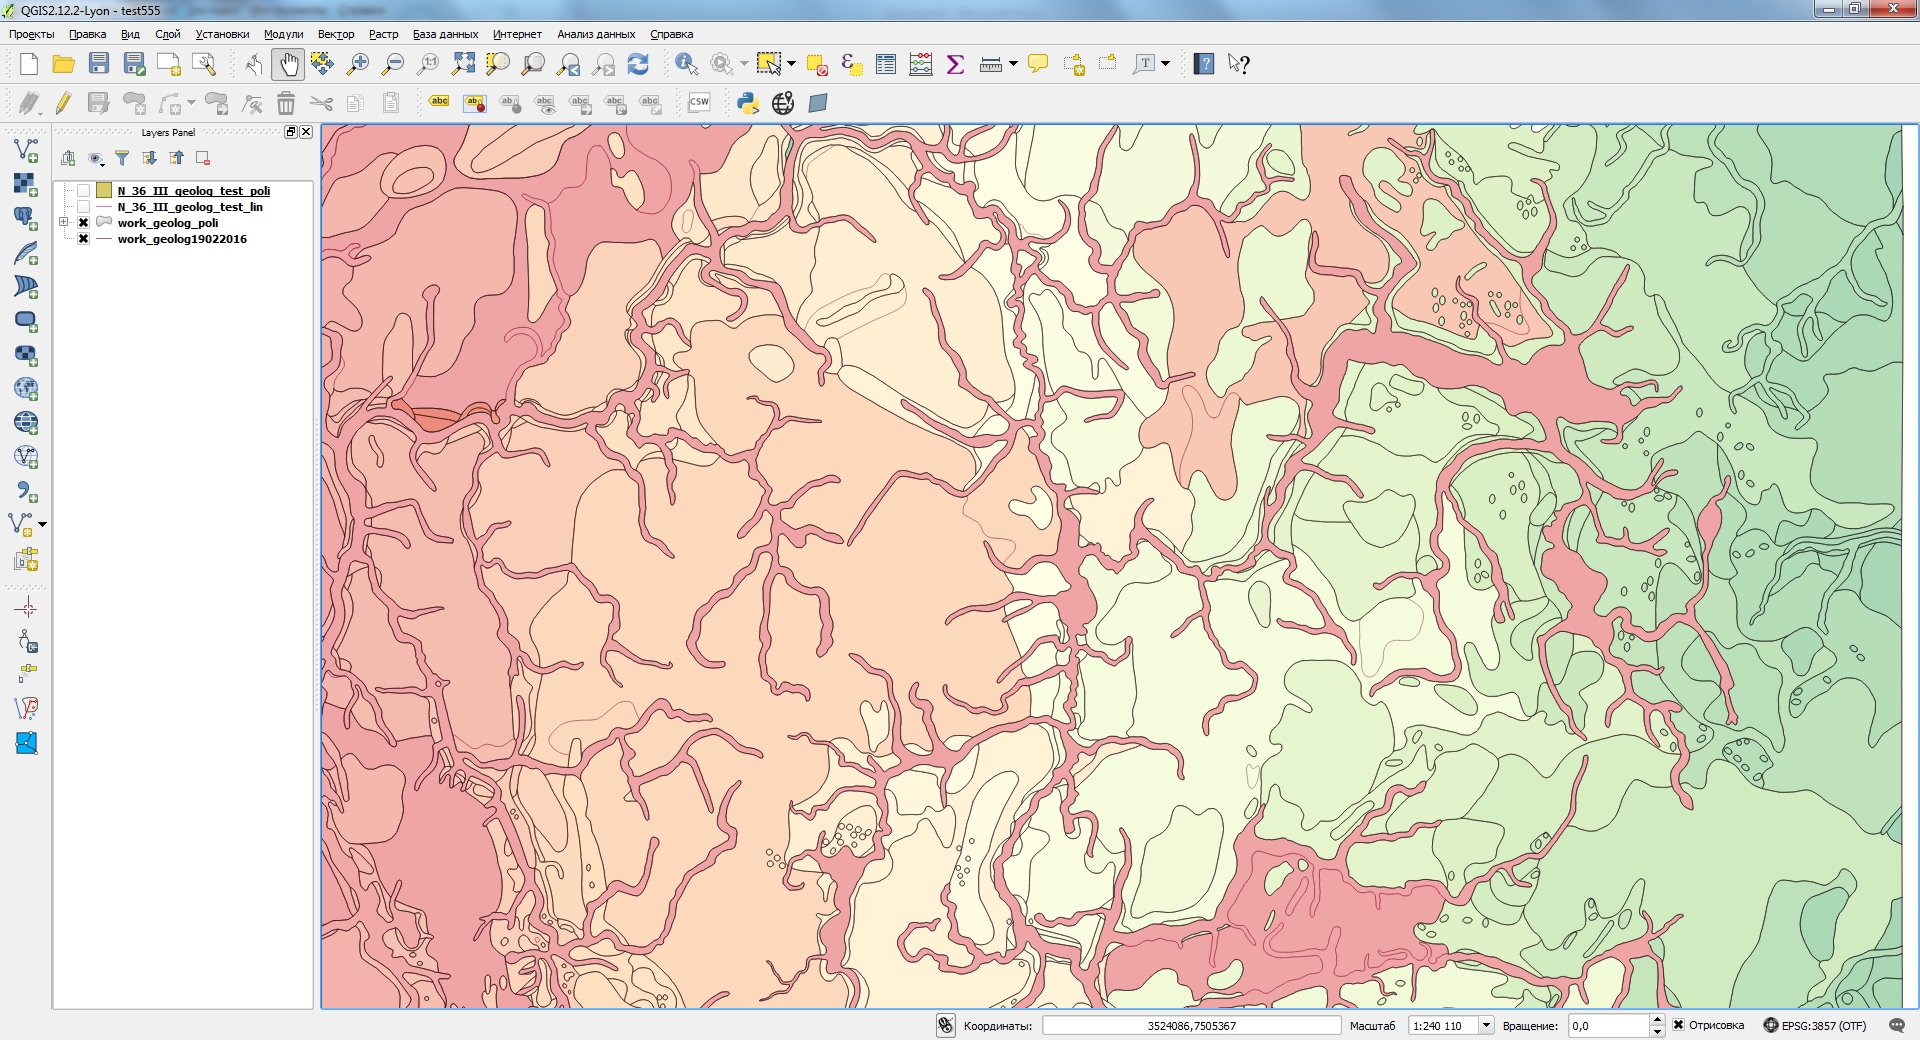
Task: Click the yellow swatch of N_36_III_geolog_test_poli
Action: [104, 190]
